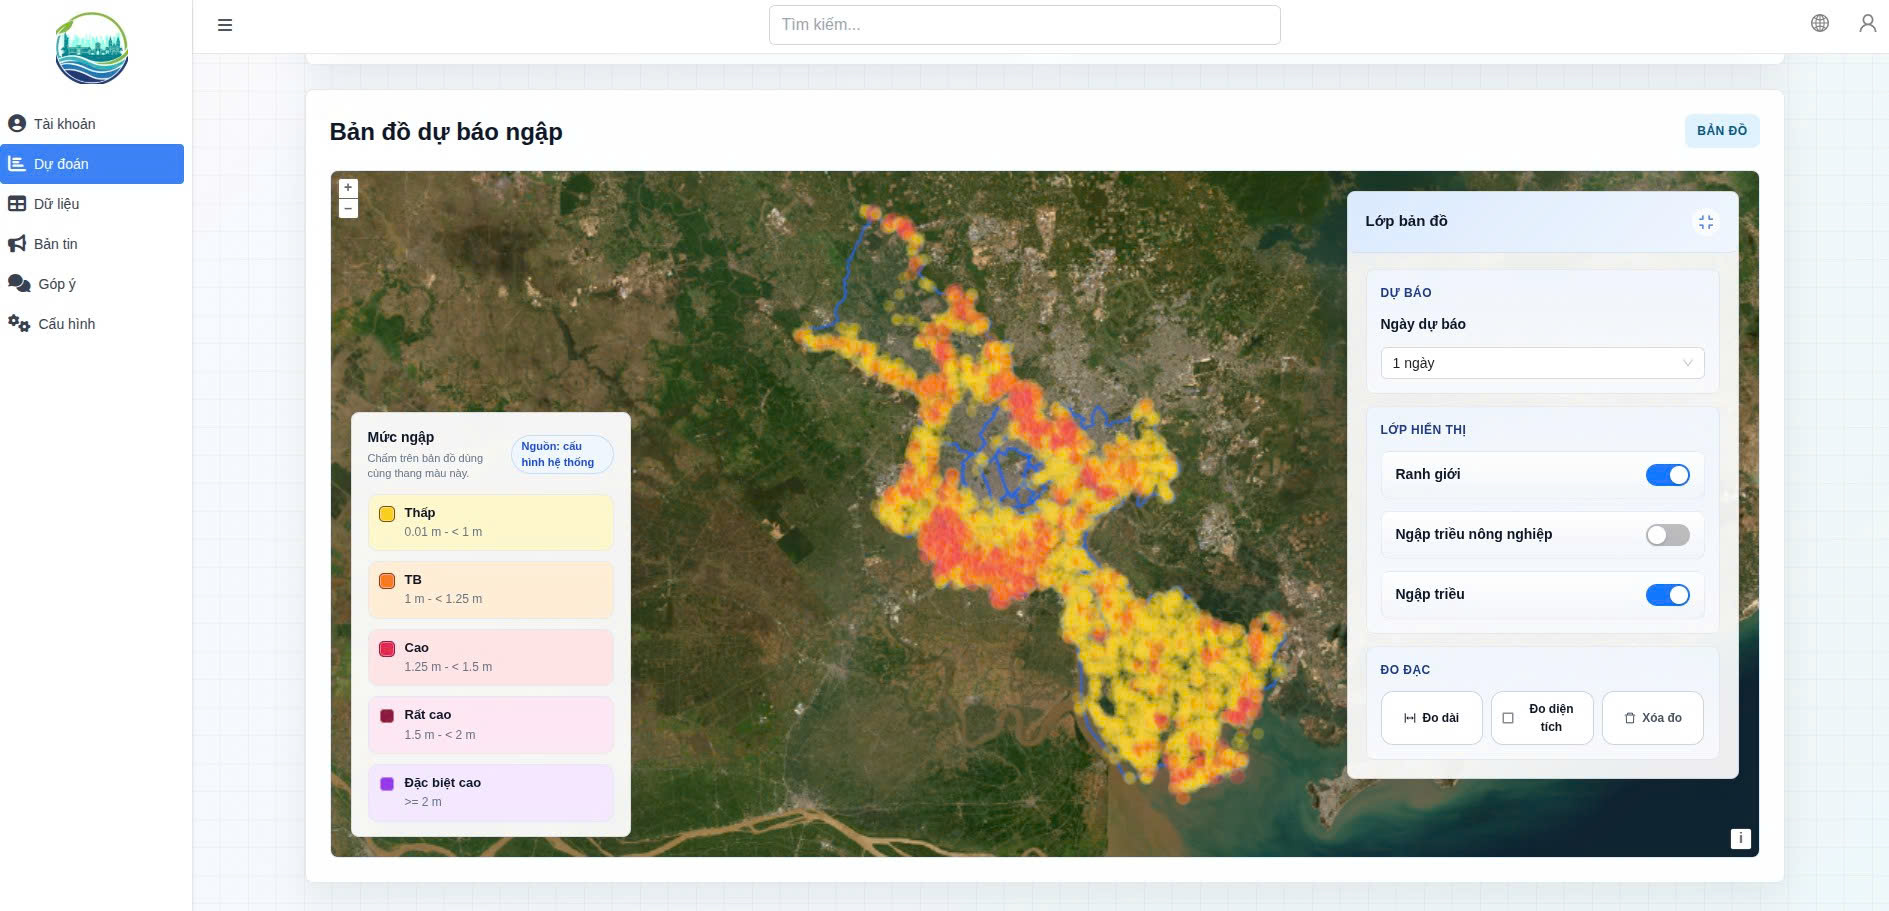This screenshot has height=911, width=1889.
Task: Click the BẢN ĐỒ button
Action: click(x=1721, y=131)
